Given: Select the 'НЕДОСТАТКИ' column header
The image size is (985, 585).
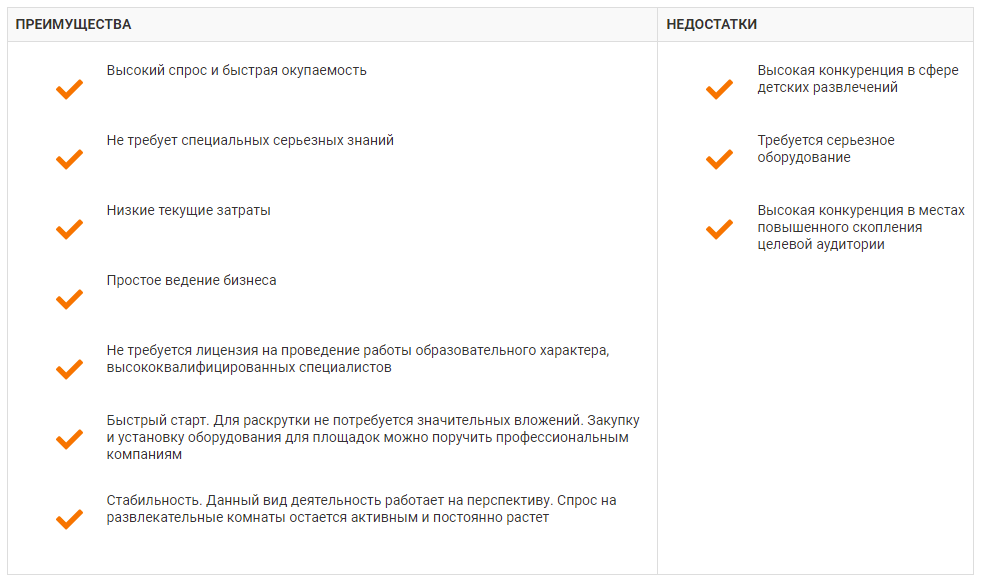Looking at the screenshot, I should 711,24.
